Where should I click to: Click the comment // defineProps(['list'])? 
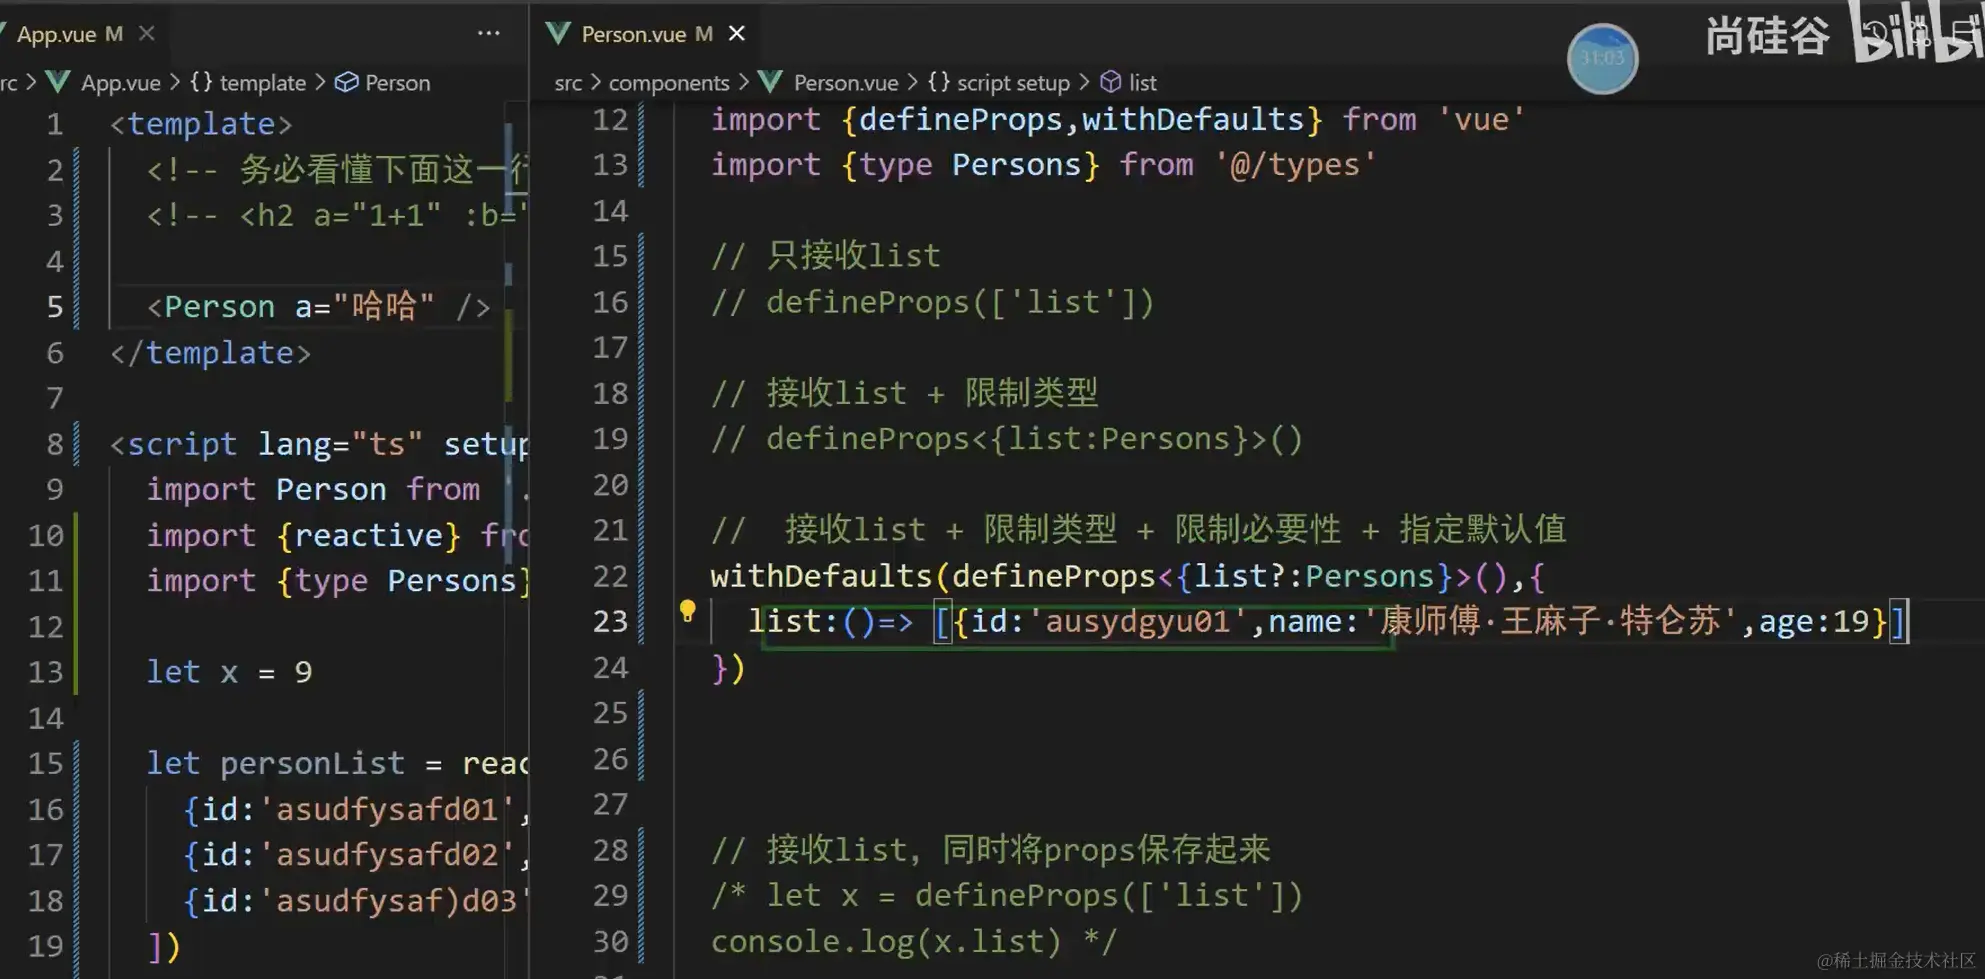click(932, 302)
